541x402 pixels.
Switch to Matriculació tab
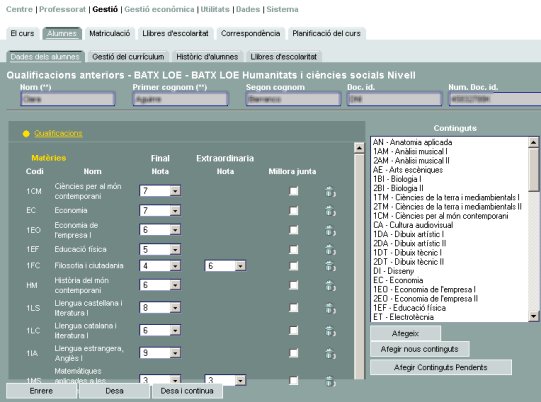click(x=110, y=33)
